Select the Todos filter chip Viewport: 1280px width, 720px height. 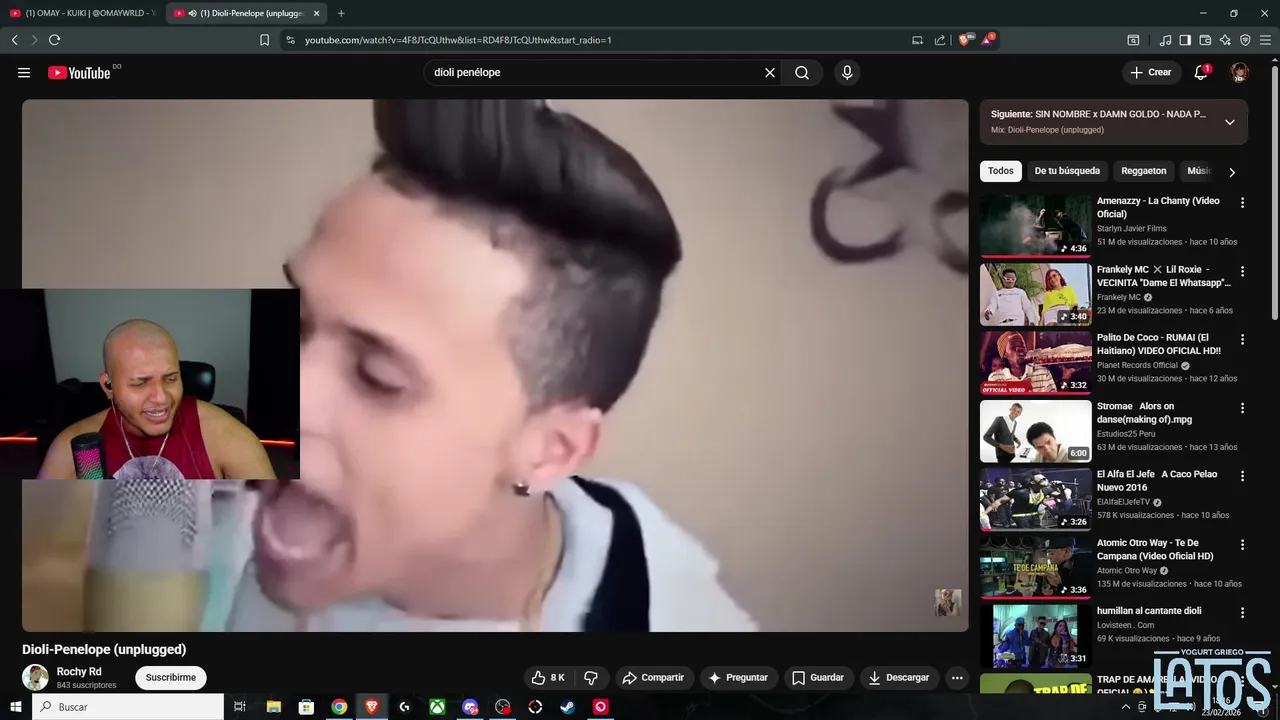[1001, 171]
